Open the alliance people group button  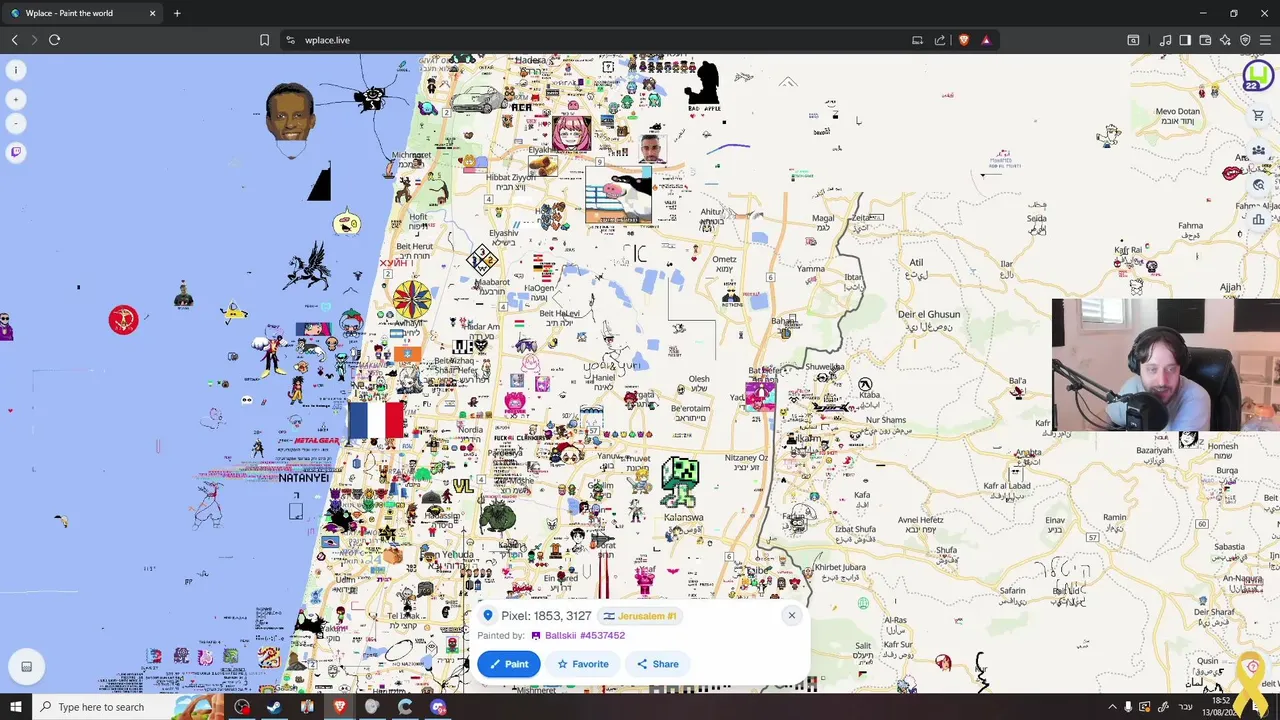(x=1259, y=150)
